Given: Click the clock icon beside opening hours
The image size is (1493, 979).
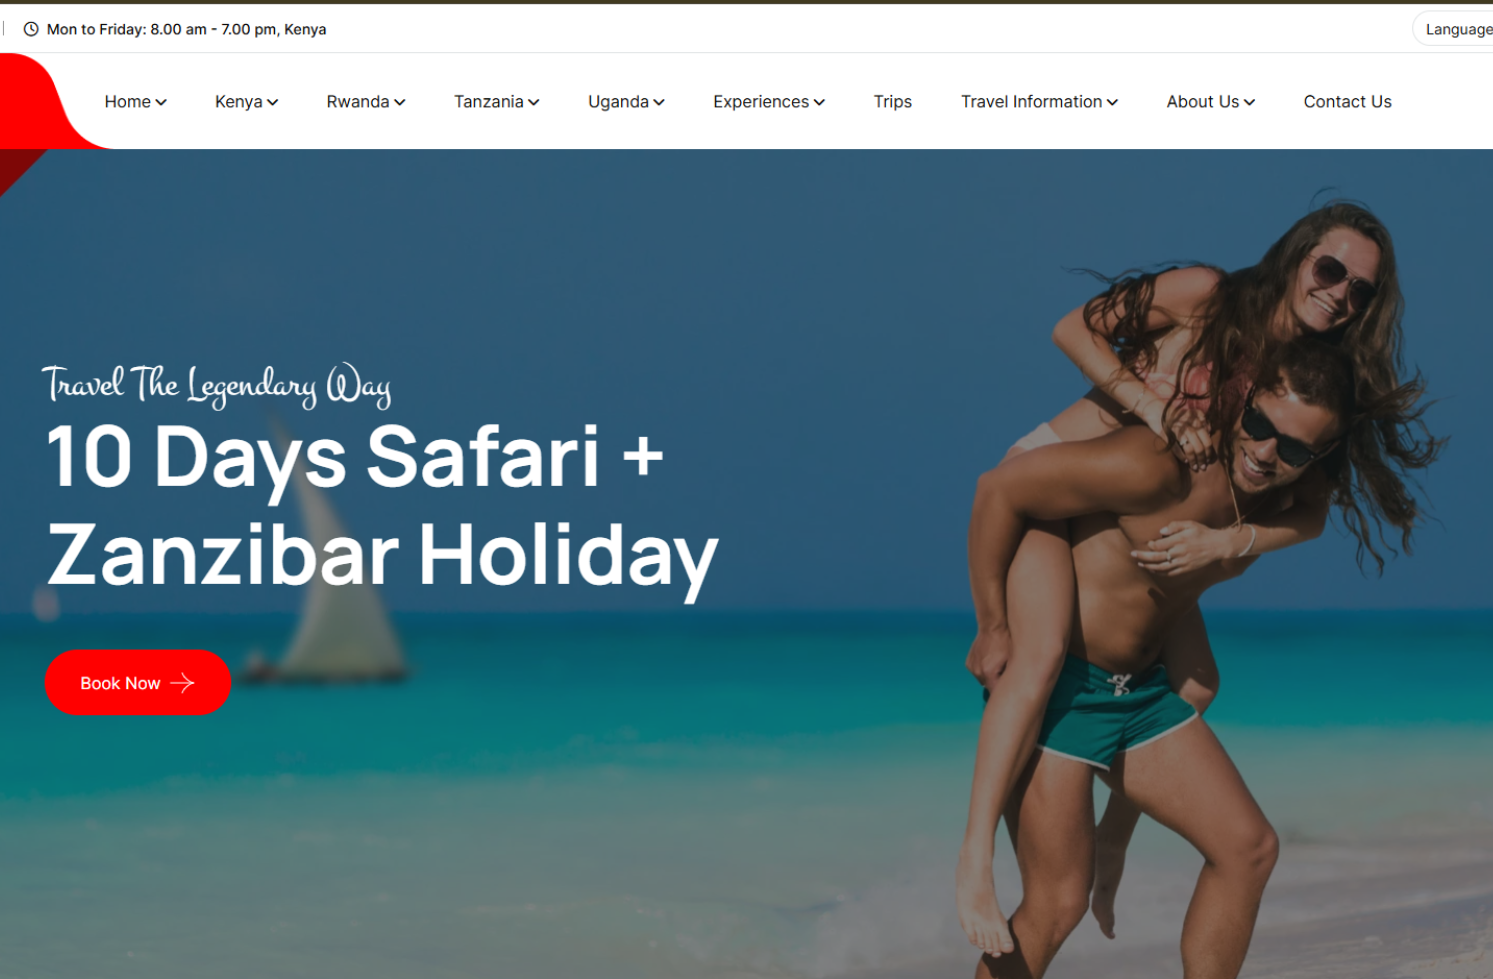Looking at the screenshot, I should click(31, 29).
